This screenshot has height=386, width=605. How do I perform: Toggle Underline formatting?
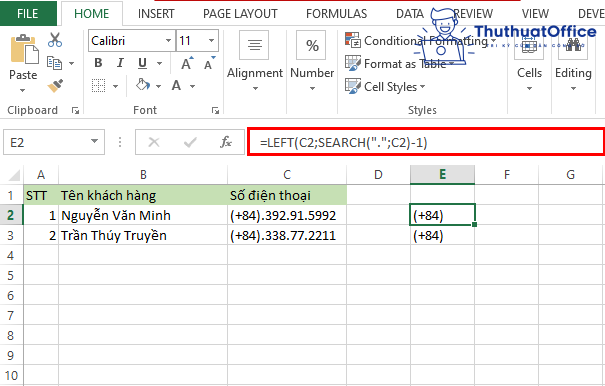click(142, 63)
